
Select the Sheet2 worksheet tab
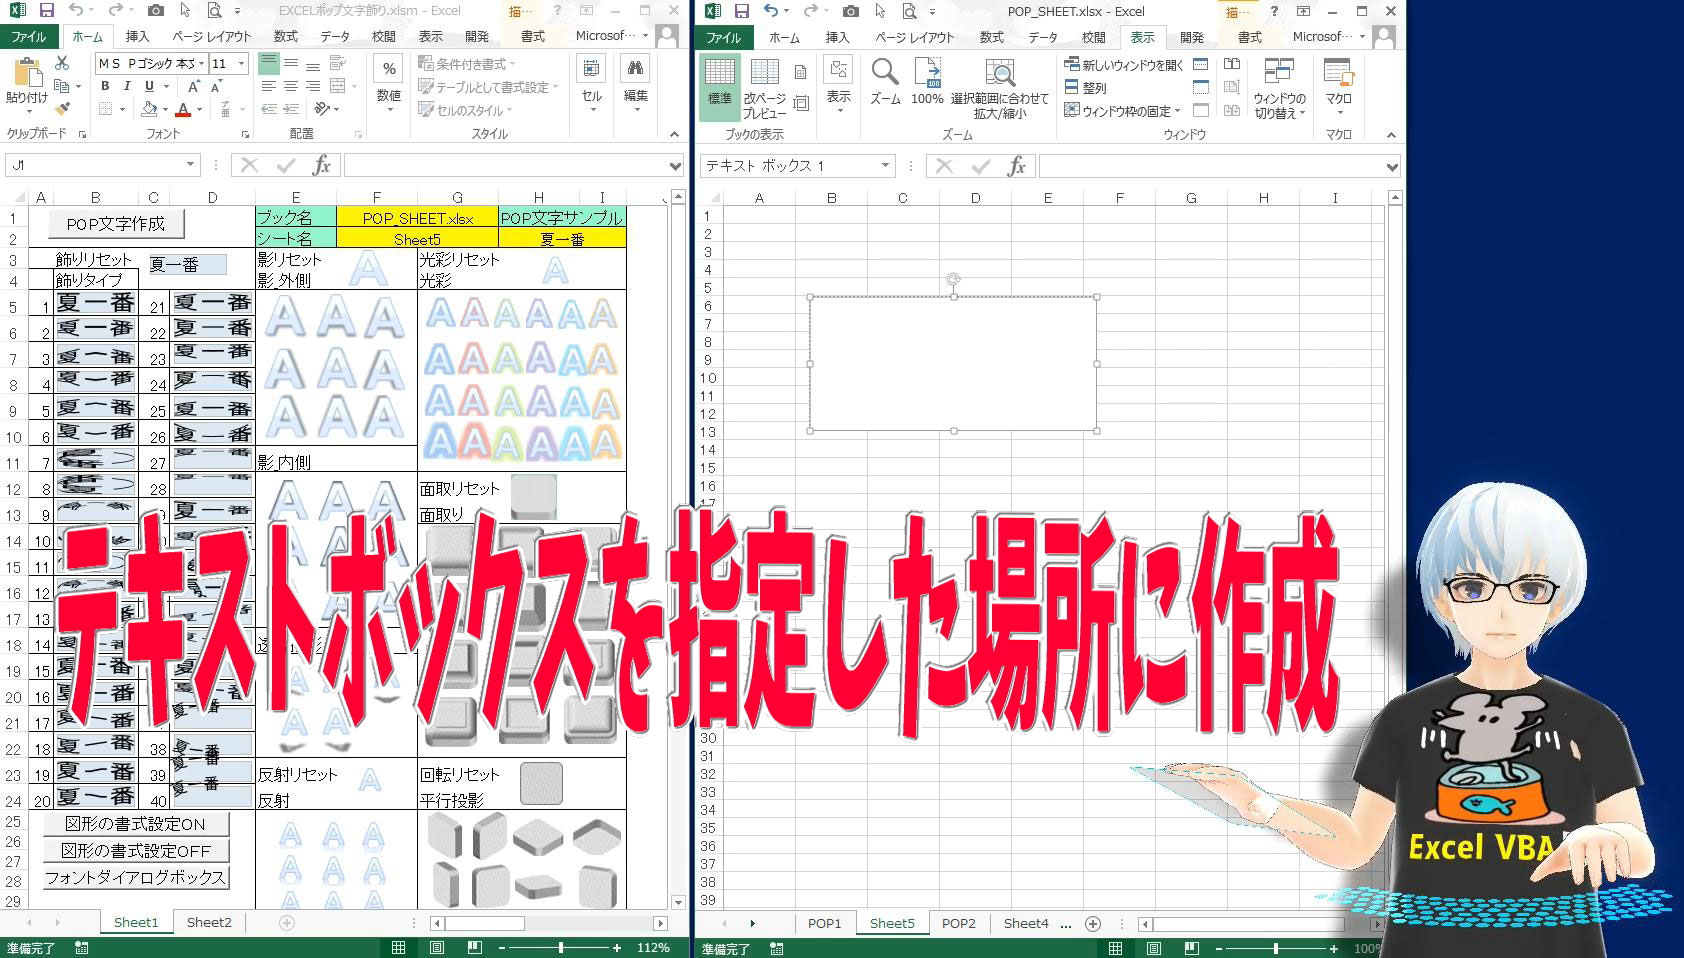tap(208, 922)
